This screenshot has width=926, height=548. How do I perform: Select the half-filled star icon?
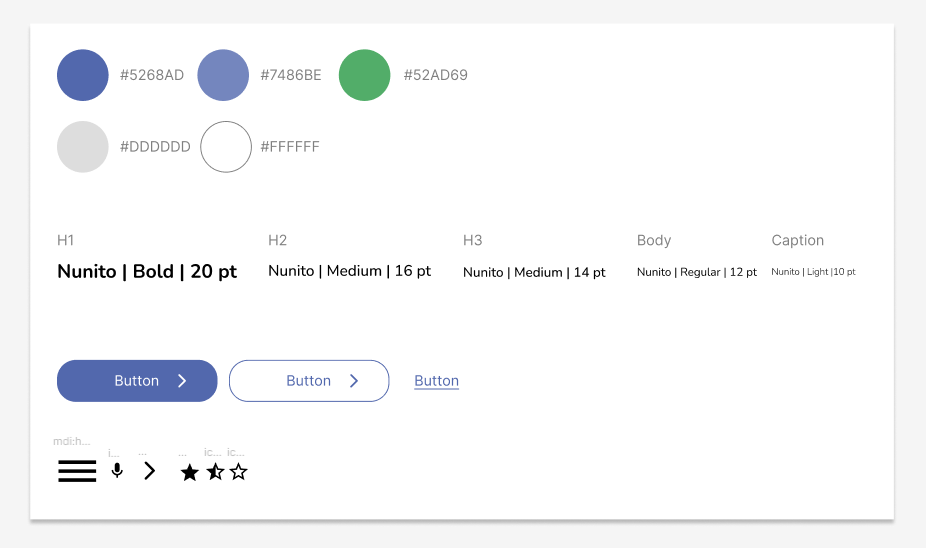click(215, 472)
